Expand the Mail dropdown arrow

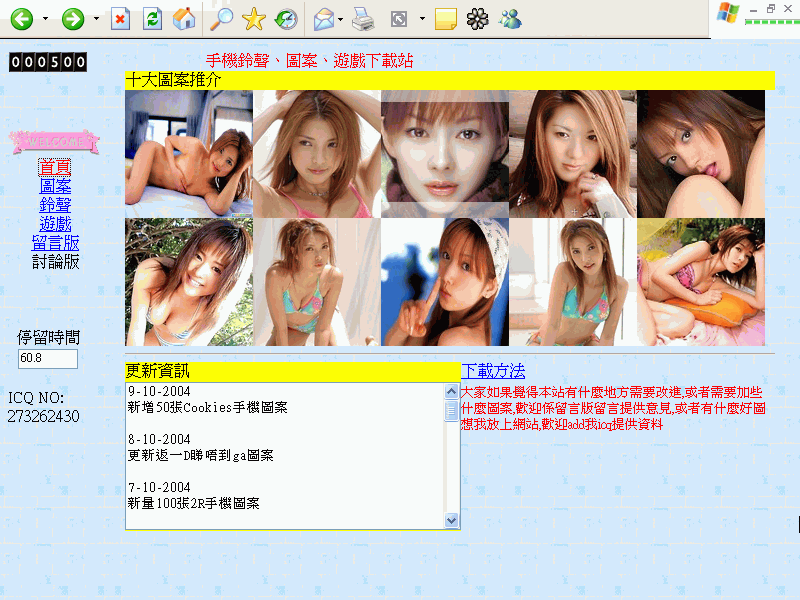(341, 19)
